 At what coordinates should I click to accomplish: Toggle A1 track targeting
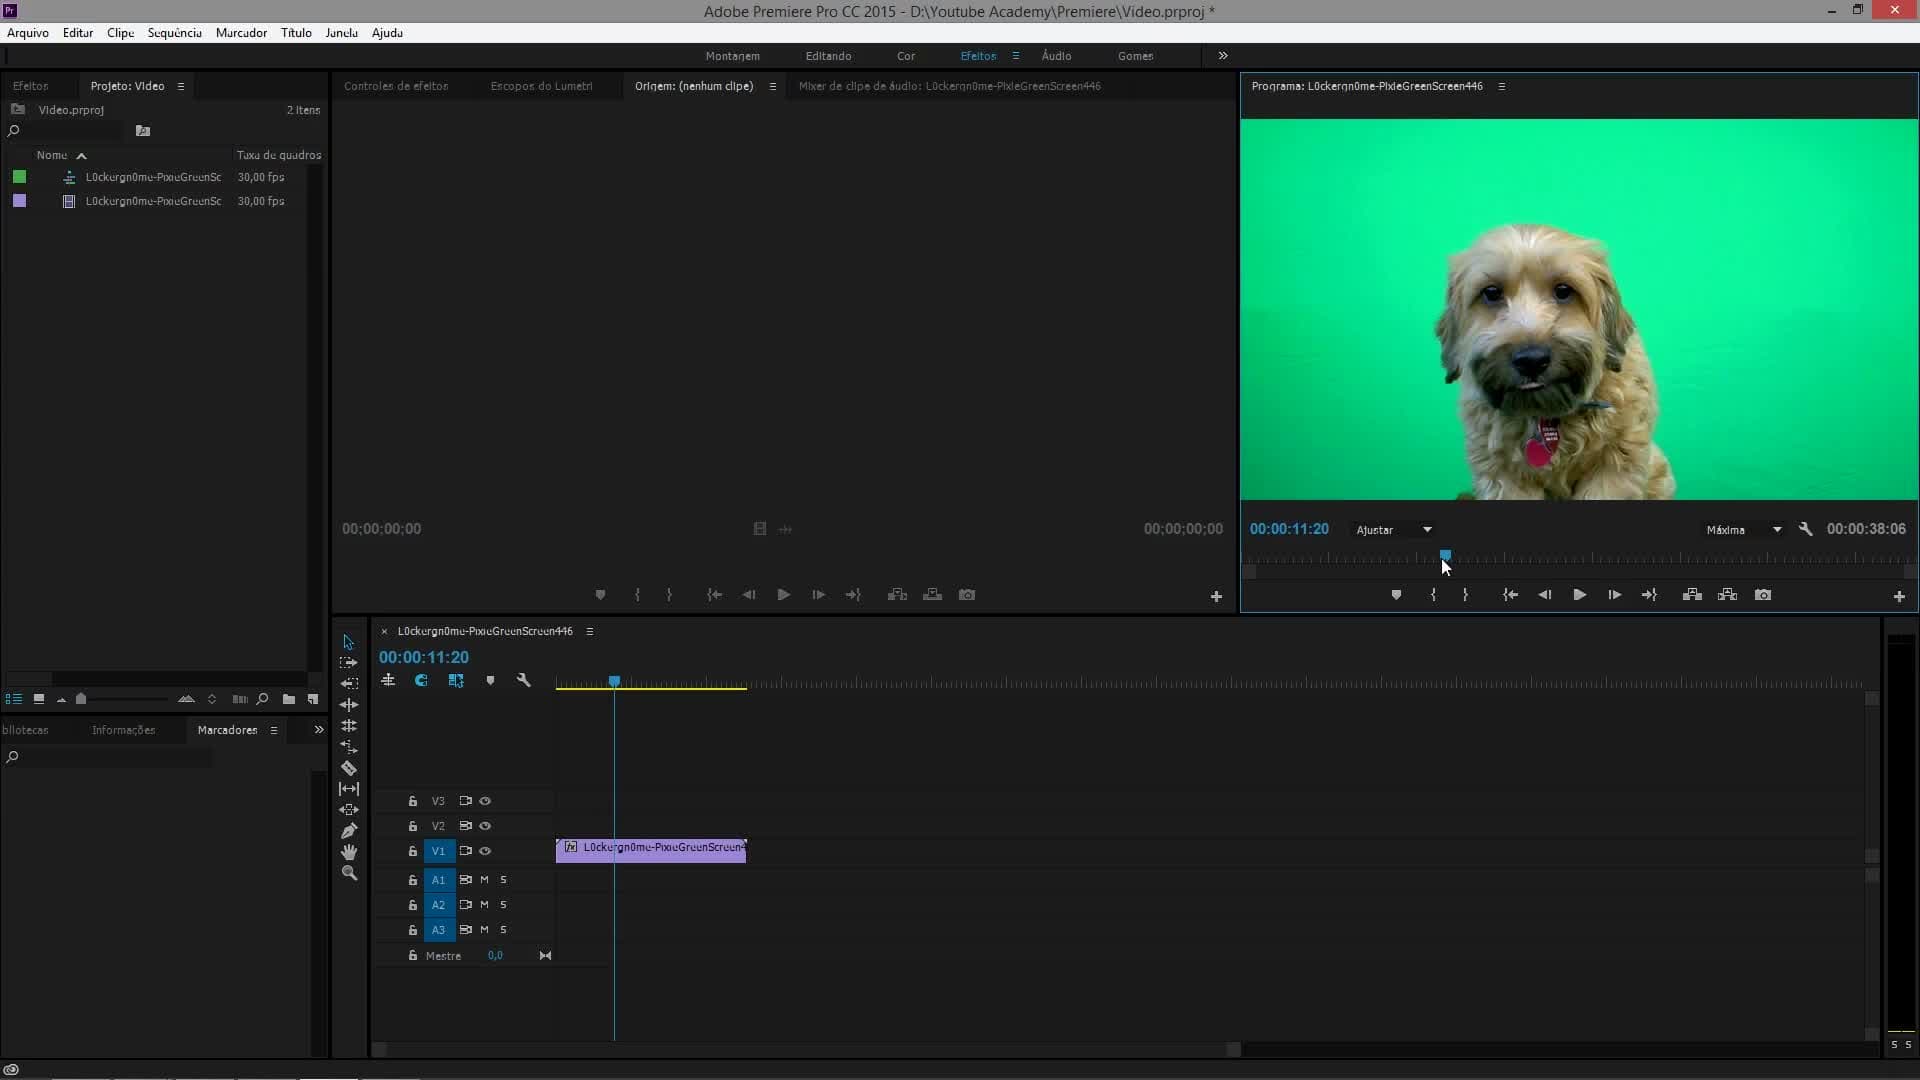(x=438, y=880)
